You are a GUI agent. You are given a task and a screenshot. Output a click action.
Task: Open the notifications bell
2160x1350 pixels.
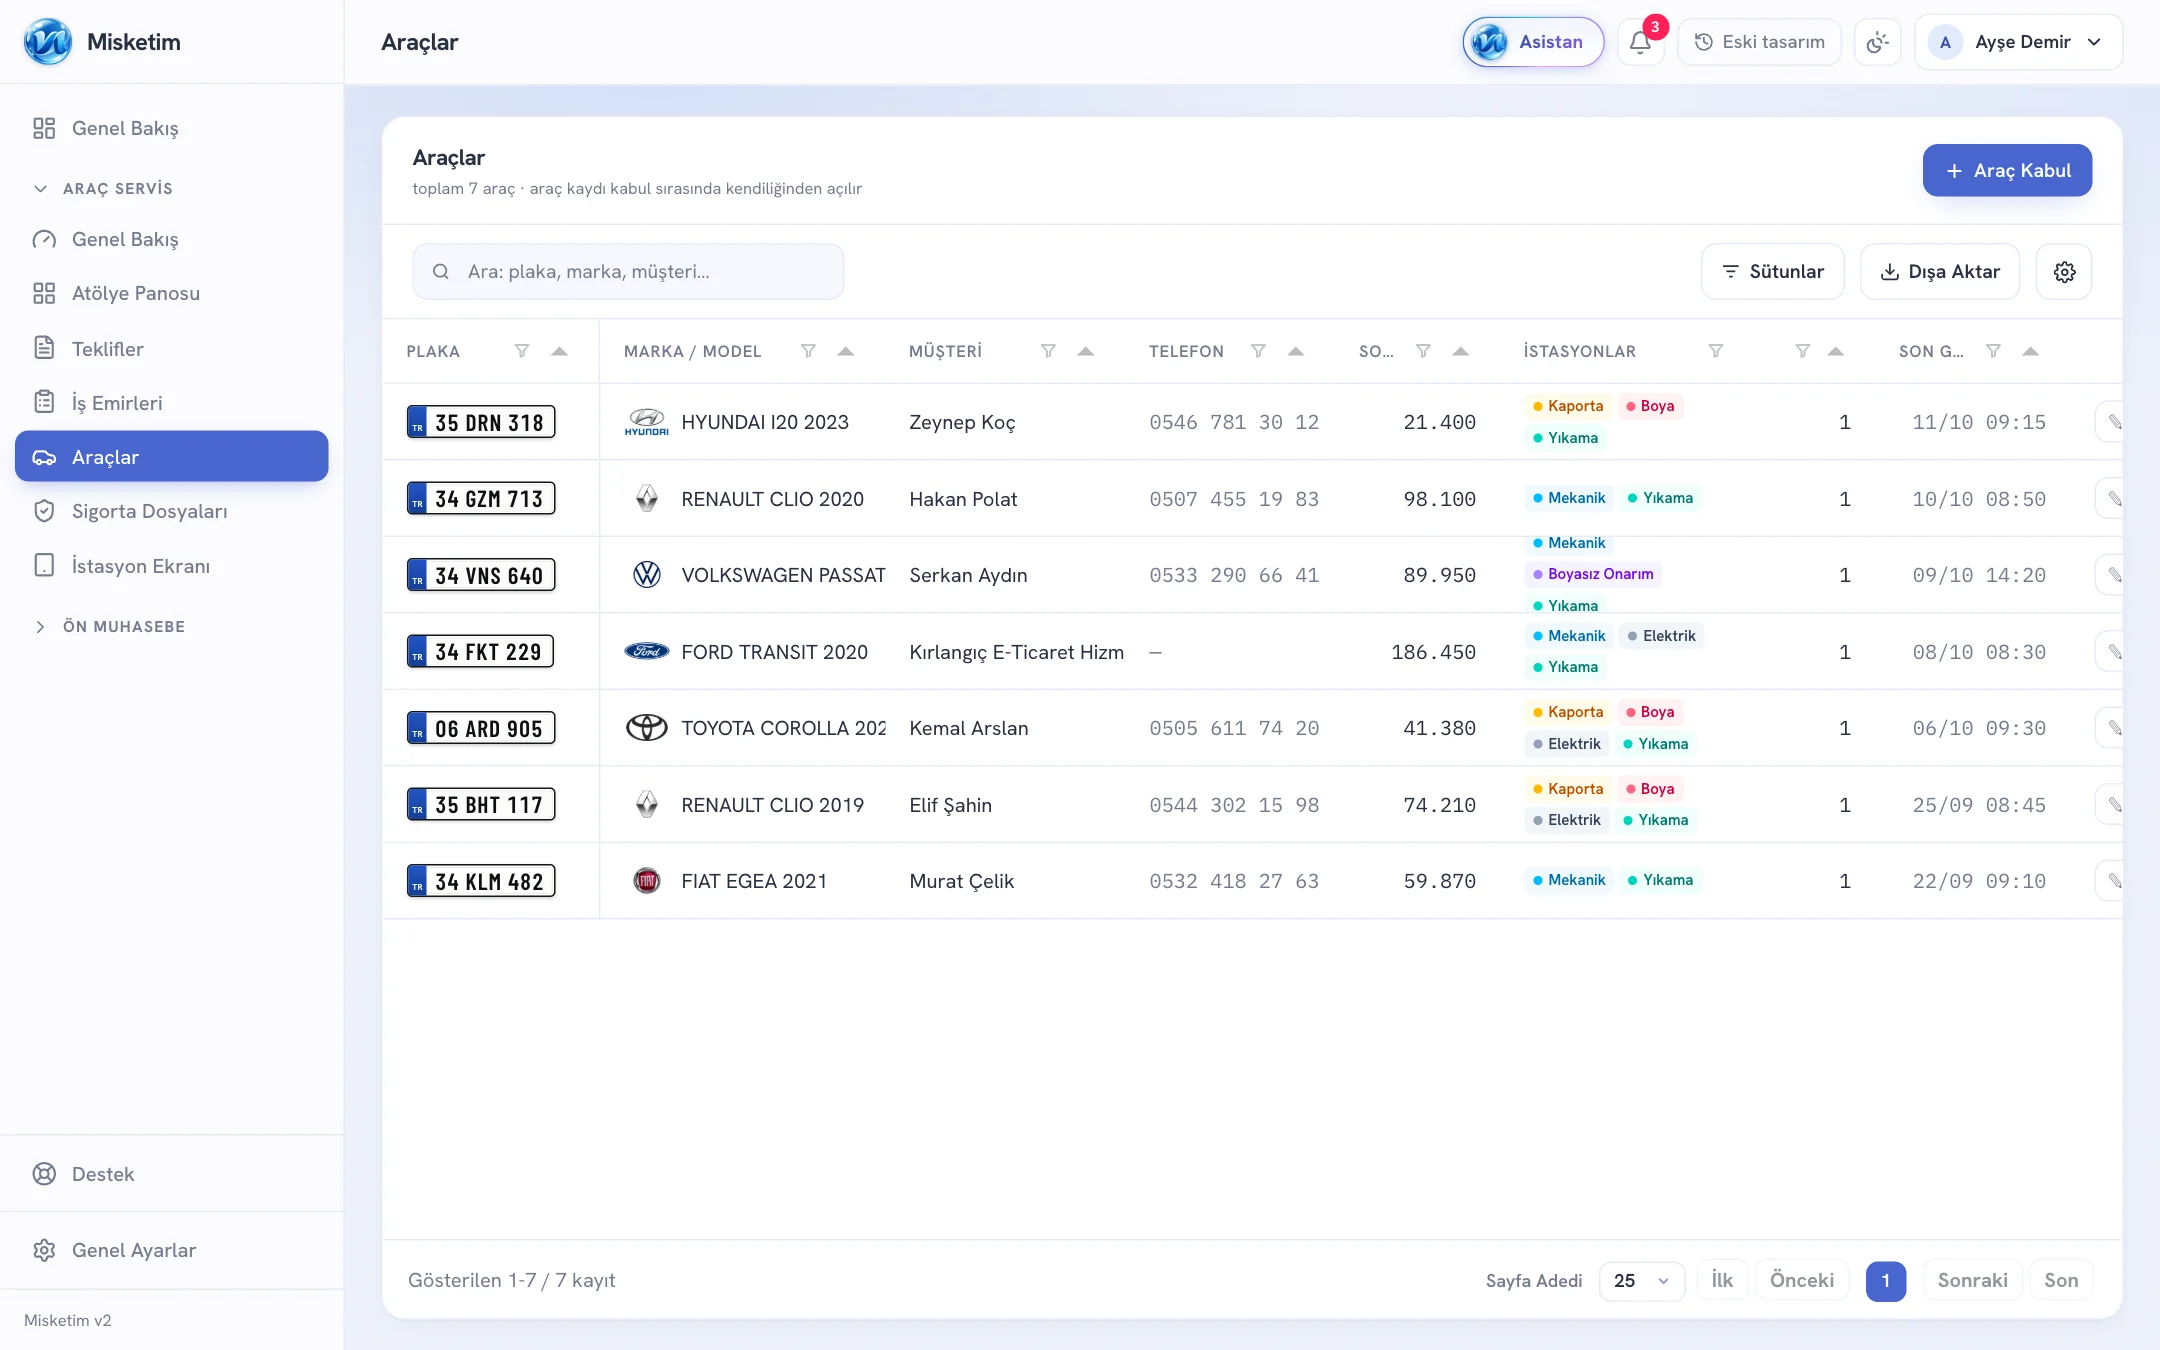[x=1640, y=42]
